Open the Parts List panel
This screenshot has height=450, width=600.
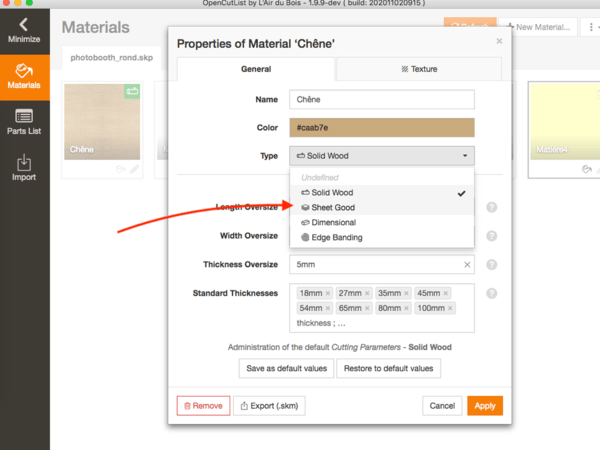tap(24, 124)
